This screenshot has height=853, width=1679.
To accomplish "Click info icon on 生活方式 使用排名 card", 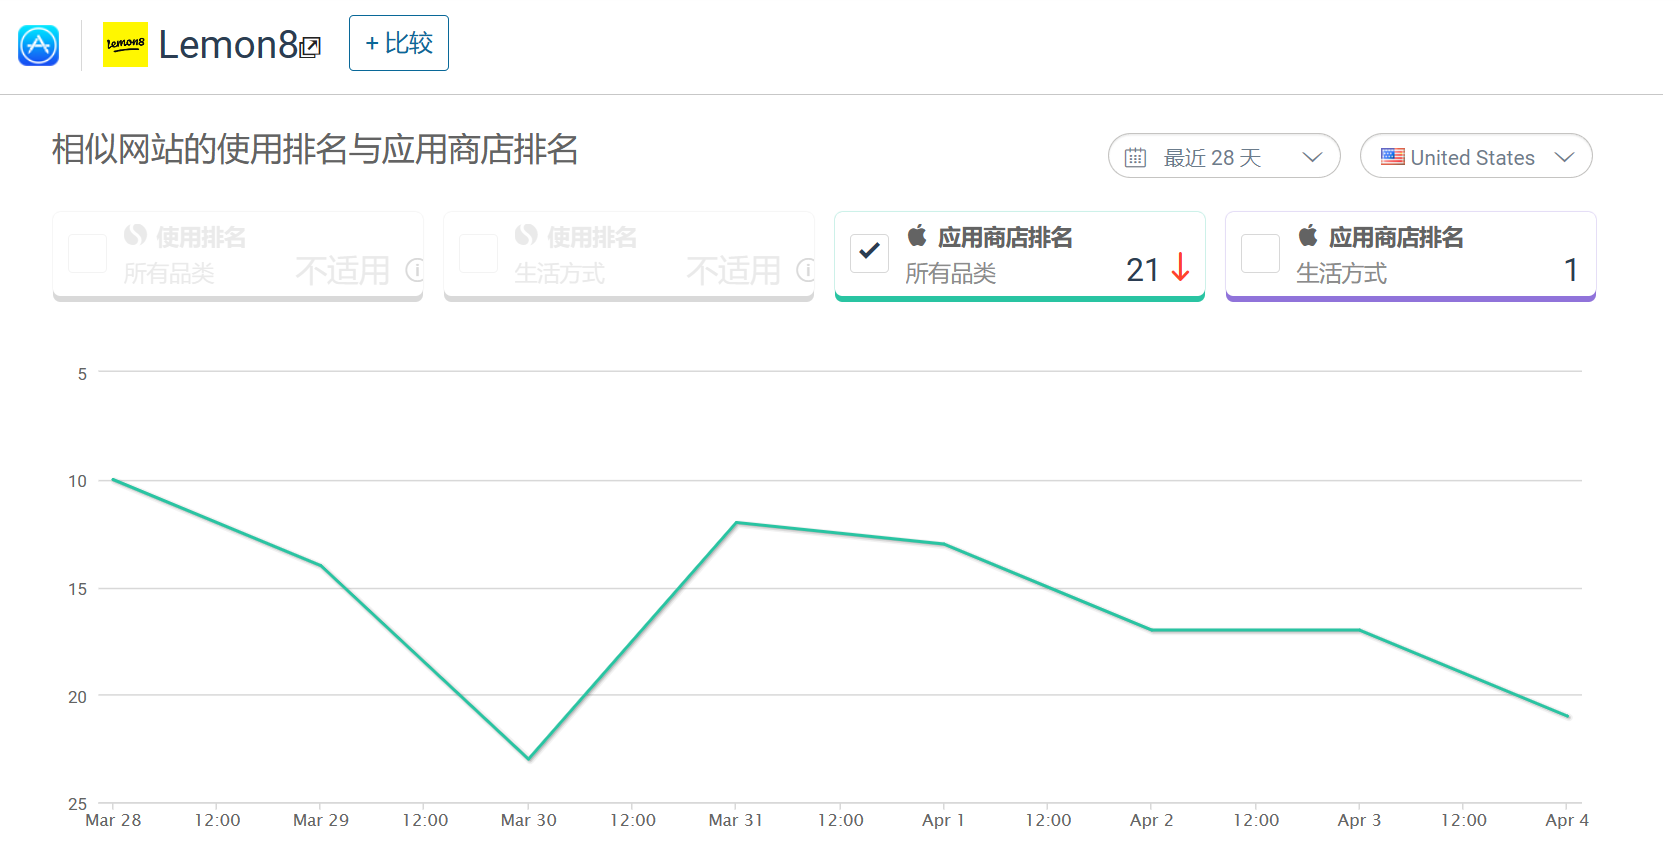I will (x=805, y=270).
